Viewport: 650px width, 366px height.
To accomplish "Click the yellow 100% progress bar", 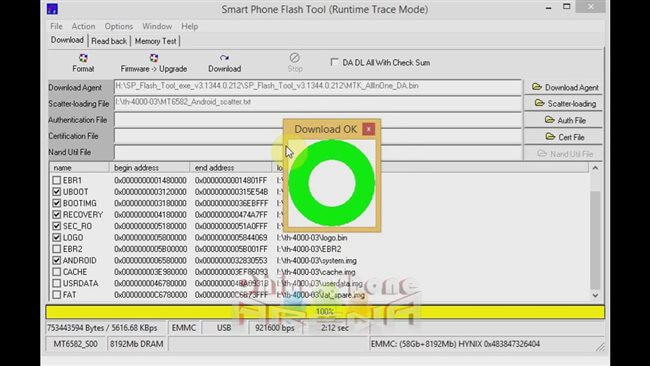I will [x=325, y=312].
